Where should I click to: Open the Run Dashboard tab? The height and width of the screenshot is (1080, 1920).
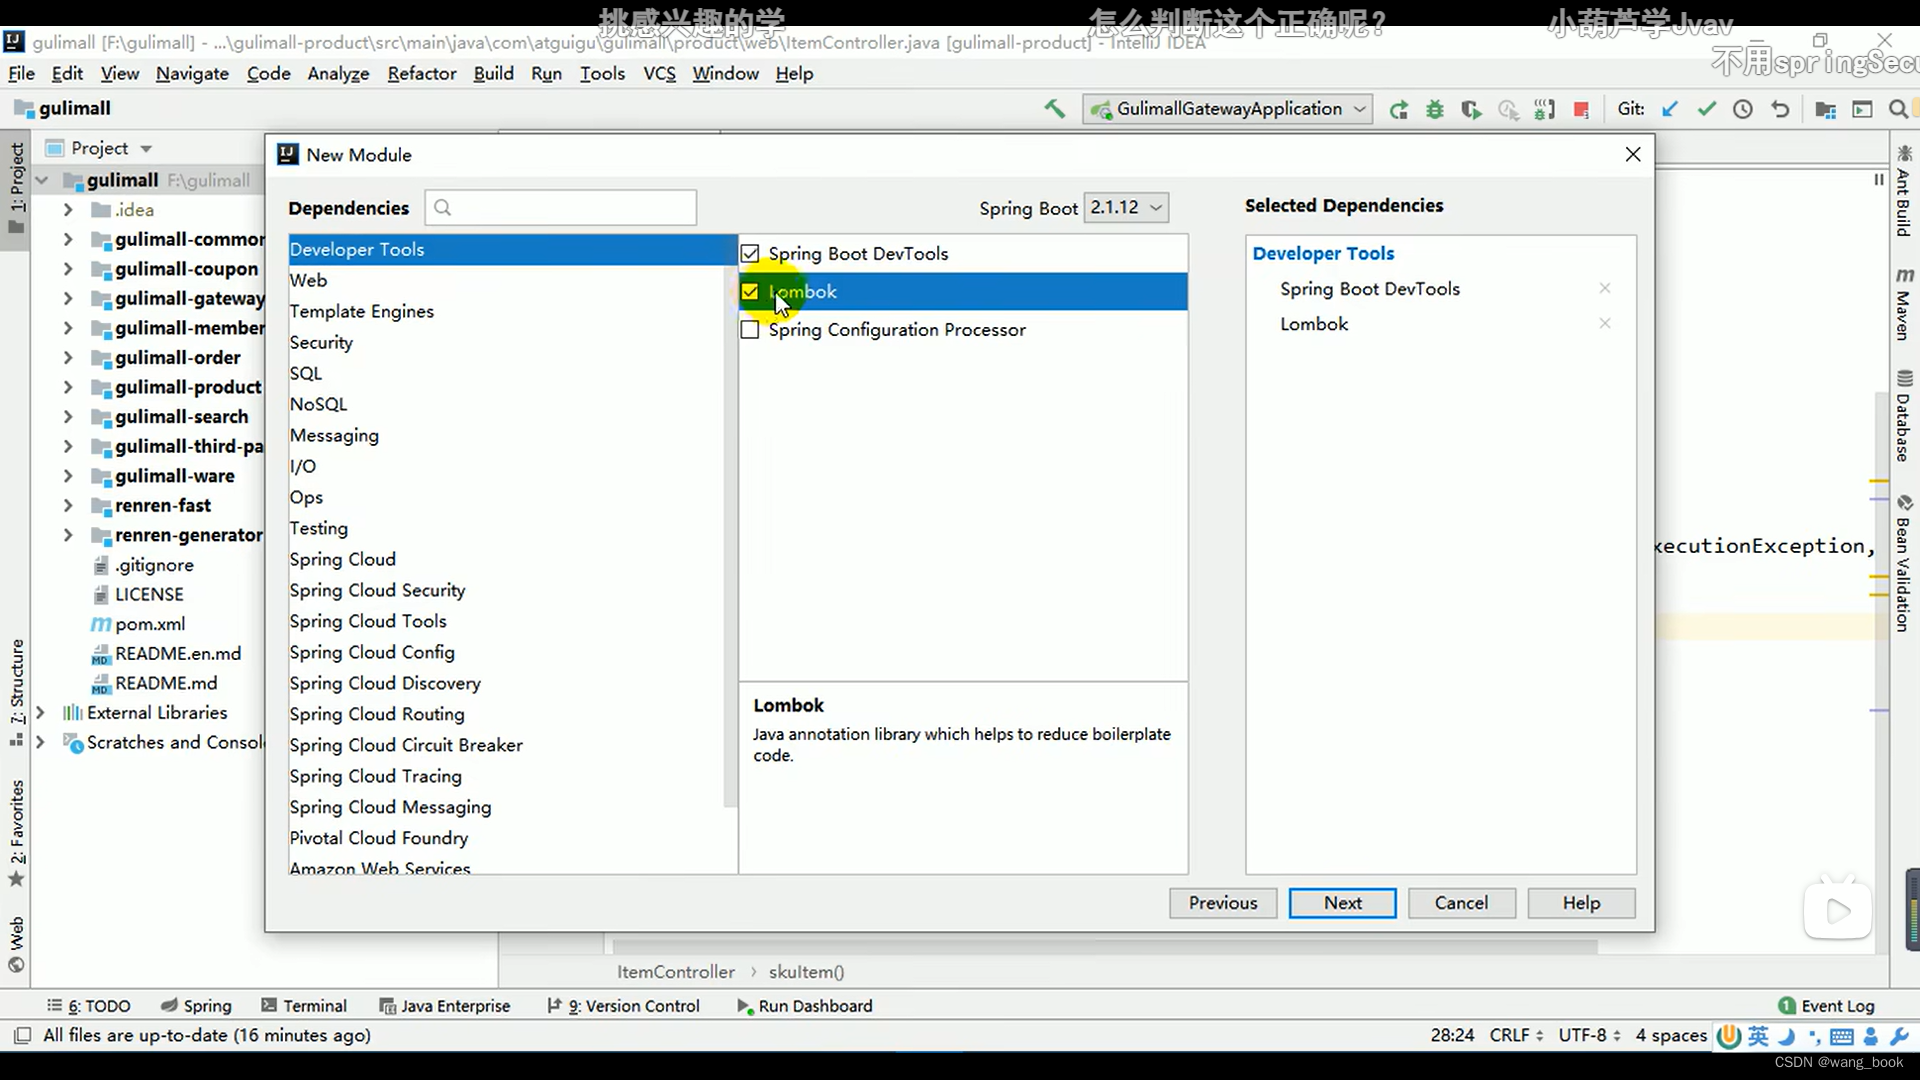[805, 1006]
